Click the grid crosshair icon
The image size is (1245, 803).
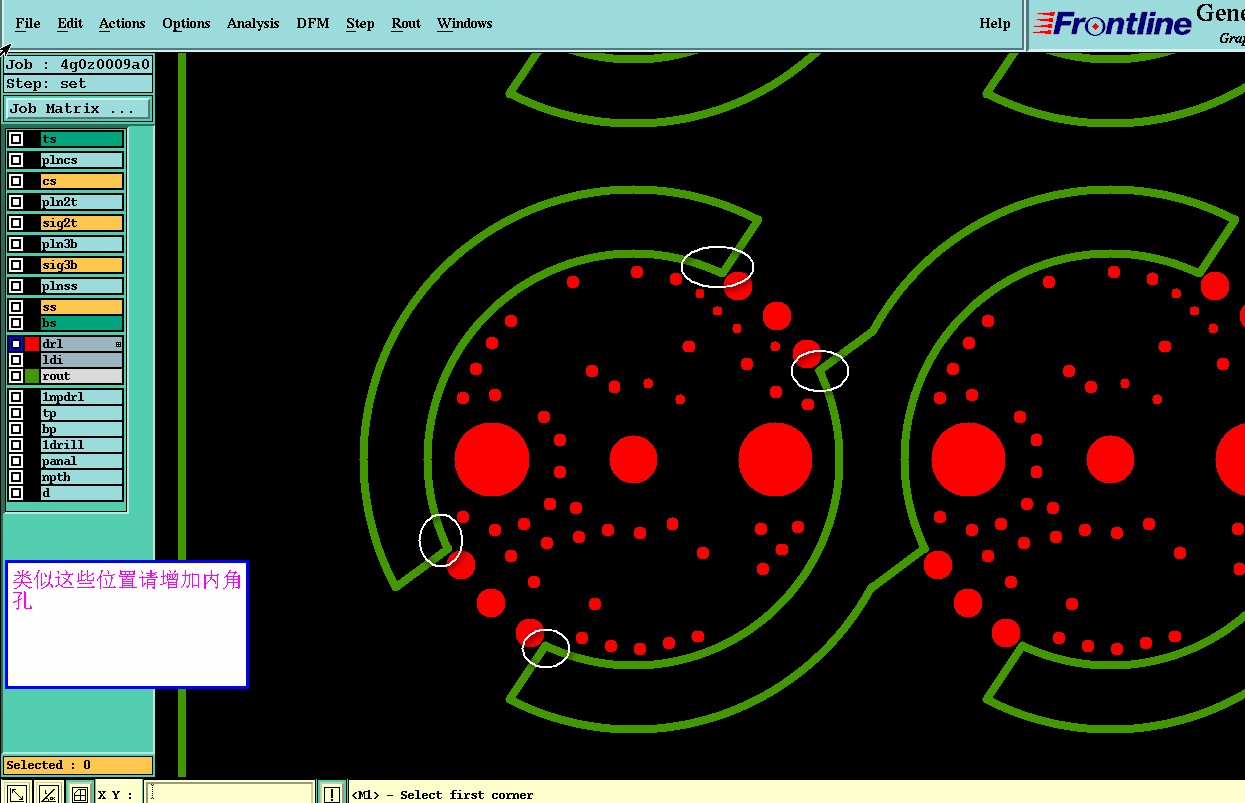(x=80, y=794)
